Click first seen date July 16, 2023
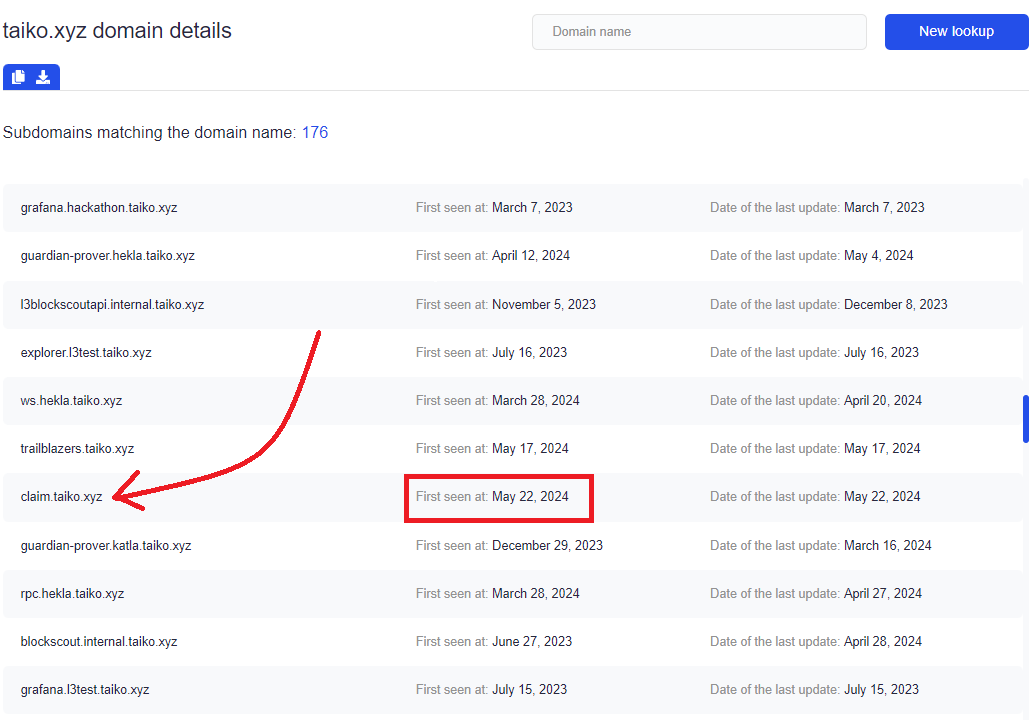1029x720 pixels. [x=530, y=352]
